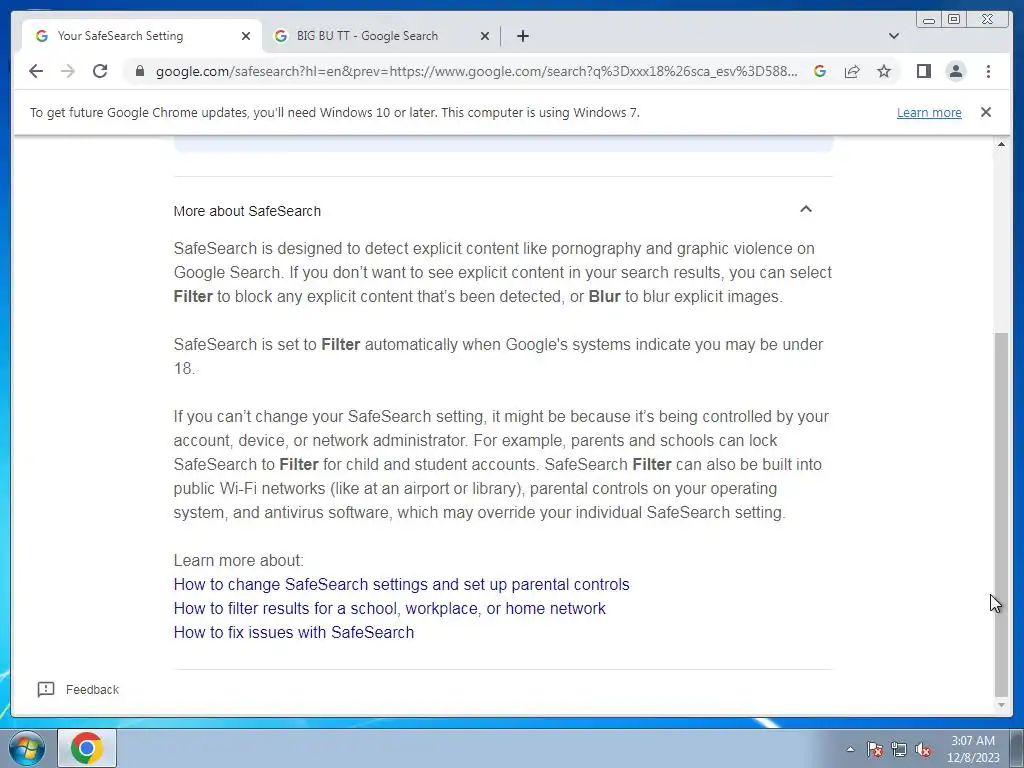The width and height of the screenshot is (1024, 768).
Task: Open How to change SafeSearch settings link
Action: click(x=402, y=584)
